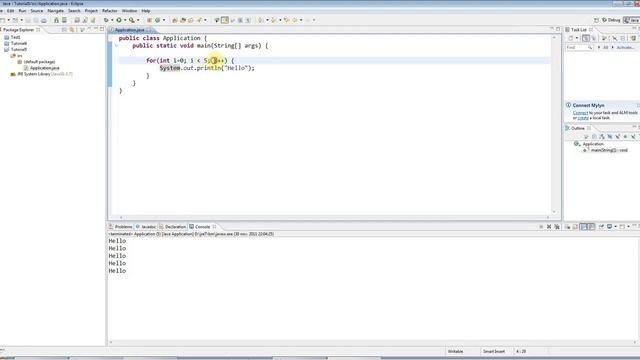640x360 pixels.
Task: Select the Application class in Outline
Action: click(x=593, y=144)
